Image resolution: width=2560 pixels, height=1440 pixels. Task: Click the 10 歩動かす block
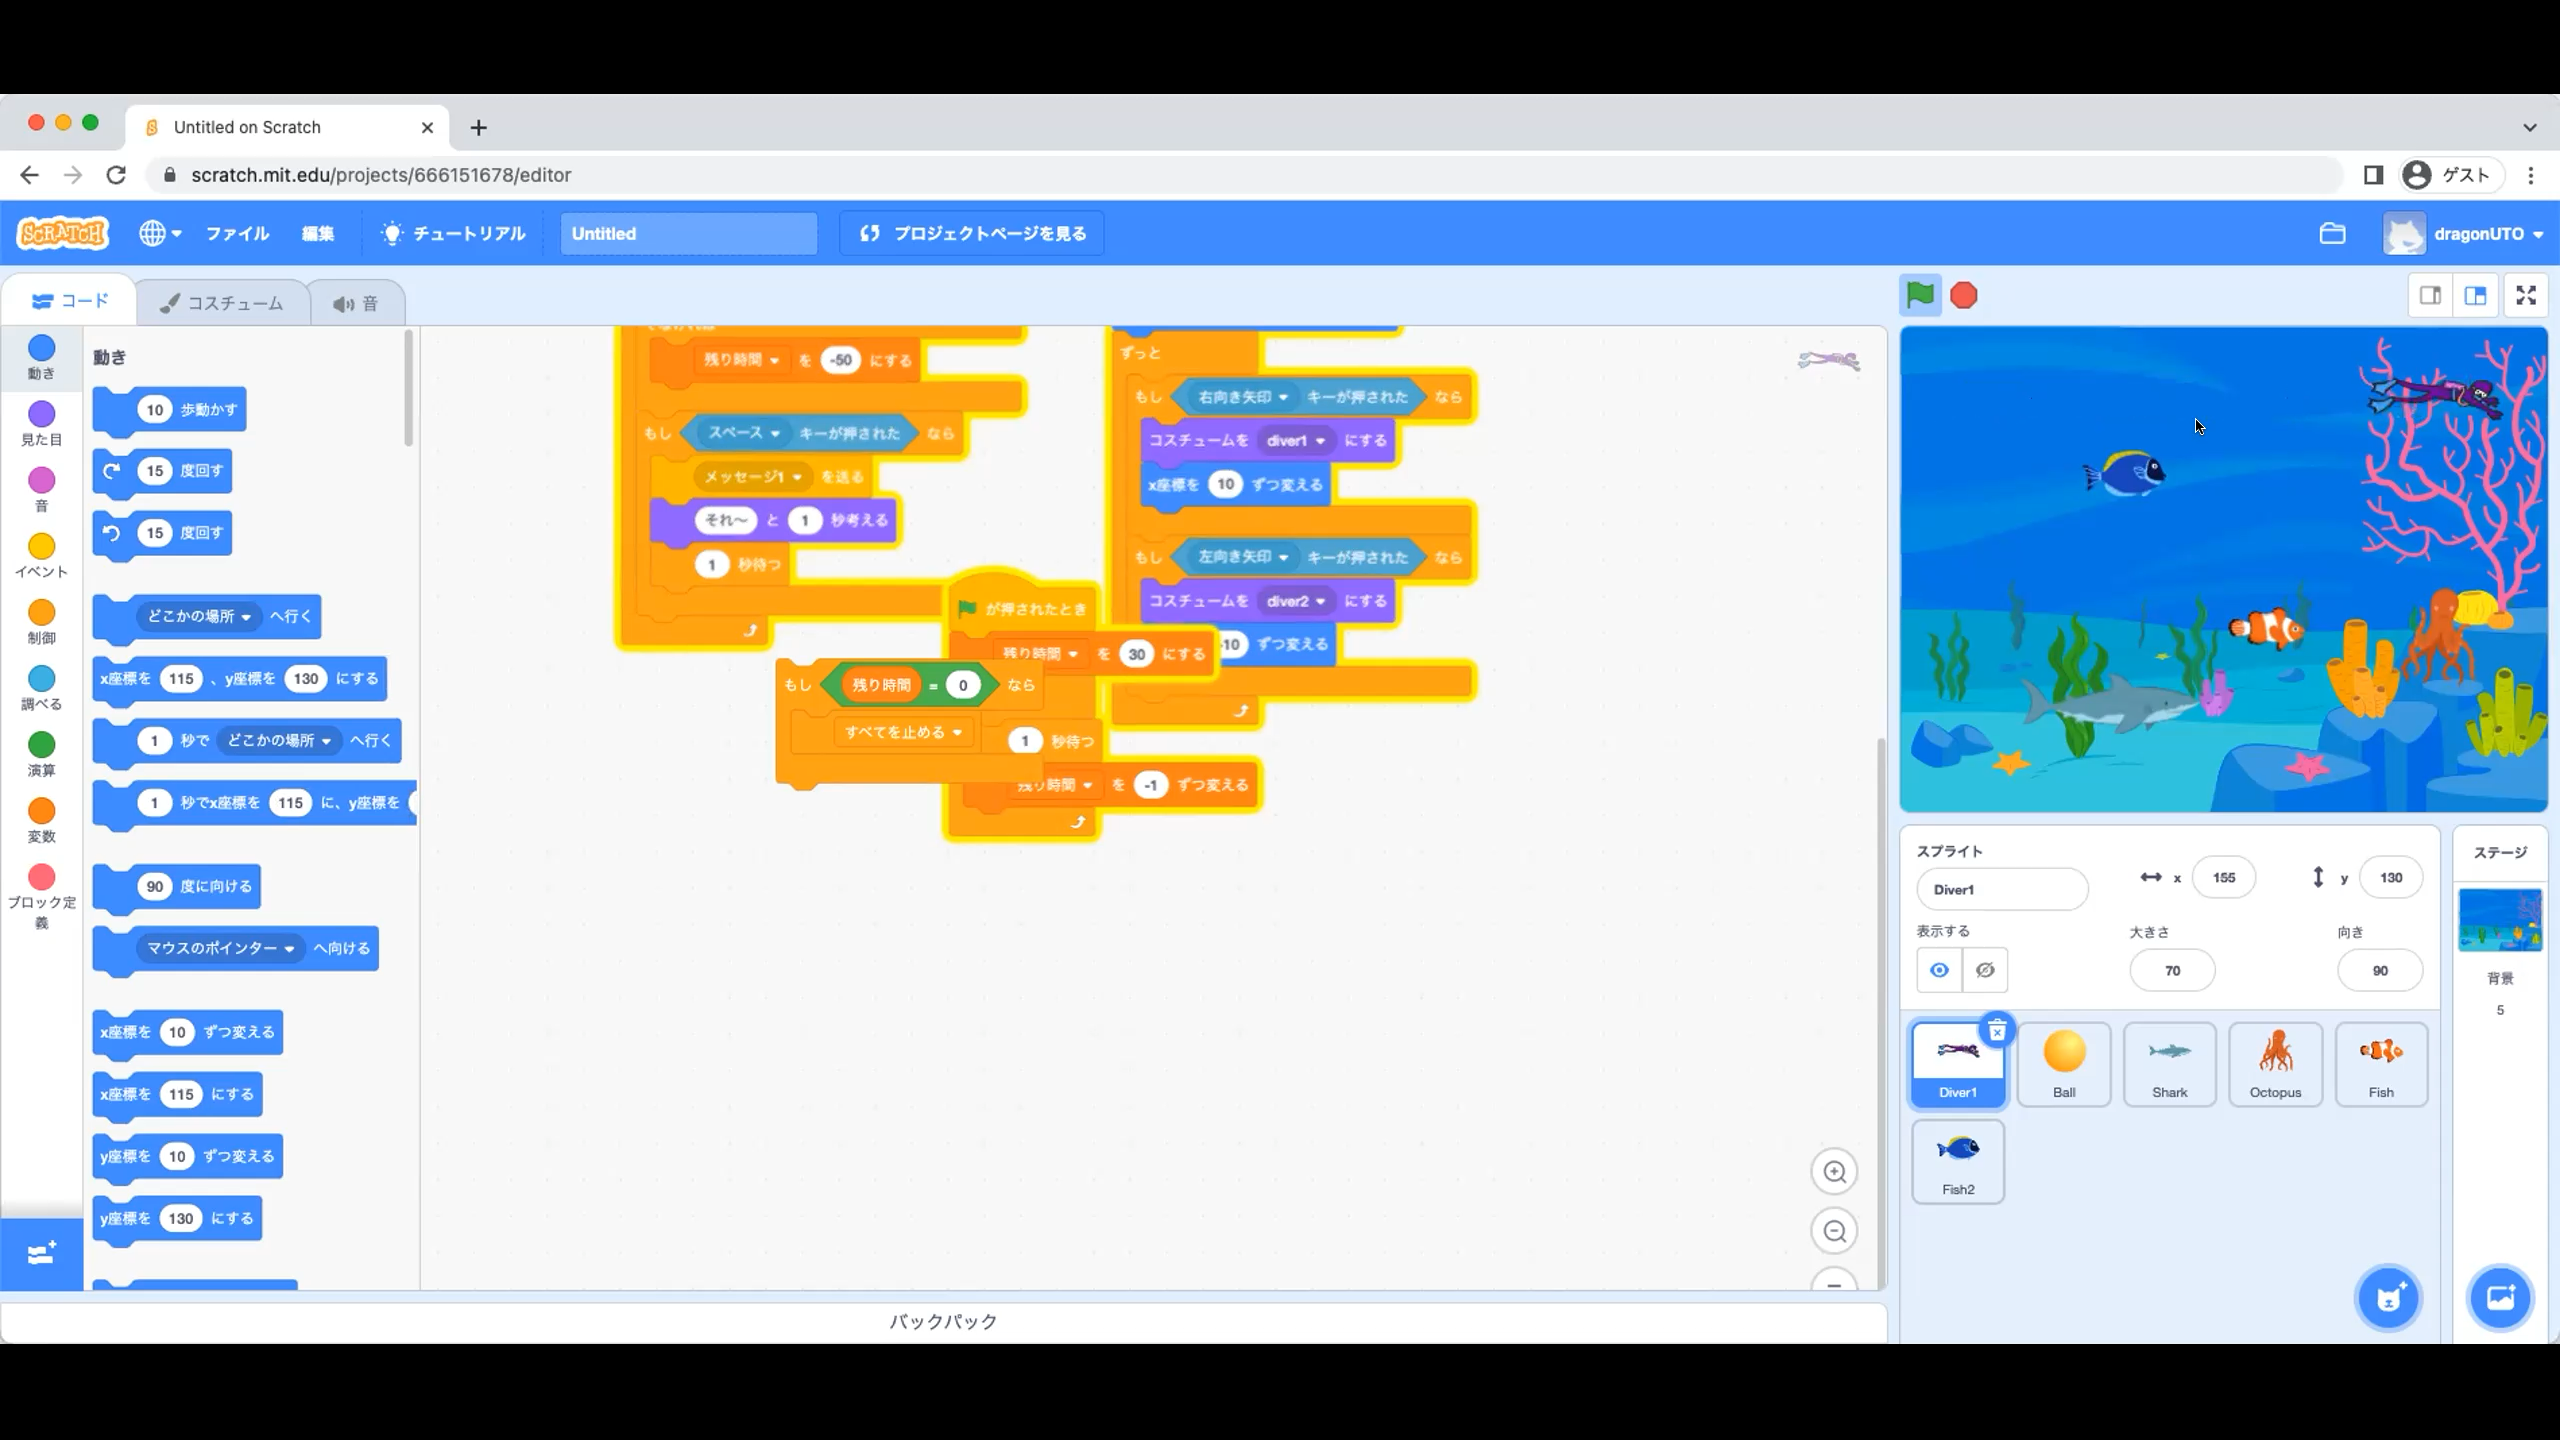pos(169,410)
